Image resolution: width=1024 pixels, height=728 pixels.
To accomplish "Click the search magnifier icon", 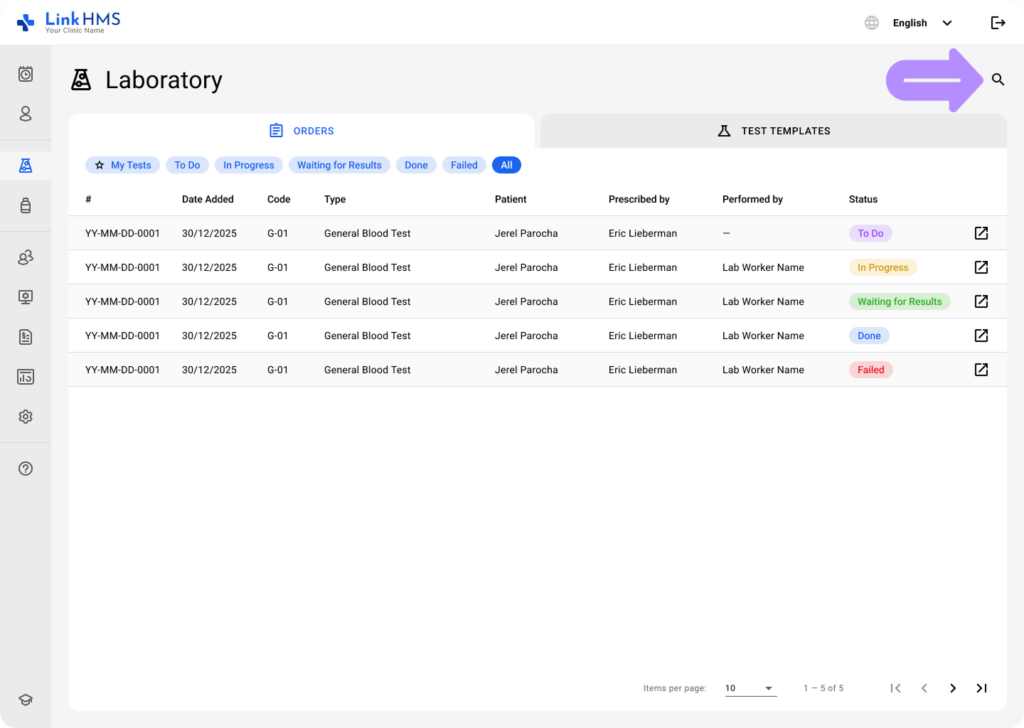I will (x=997, y=80).
